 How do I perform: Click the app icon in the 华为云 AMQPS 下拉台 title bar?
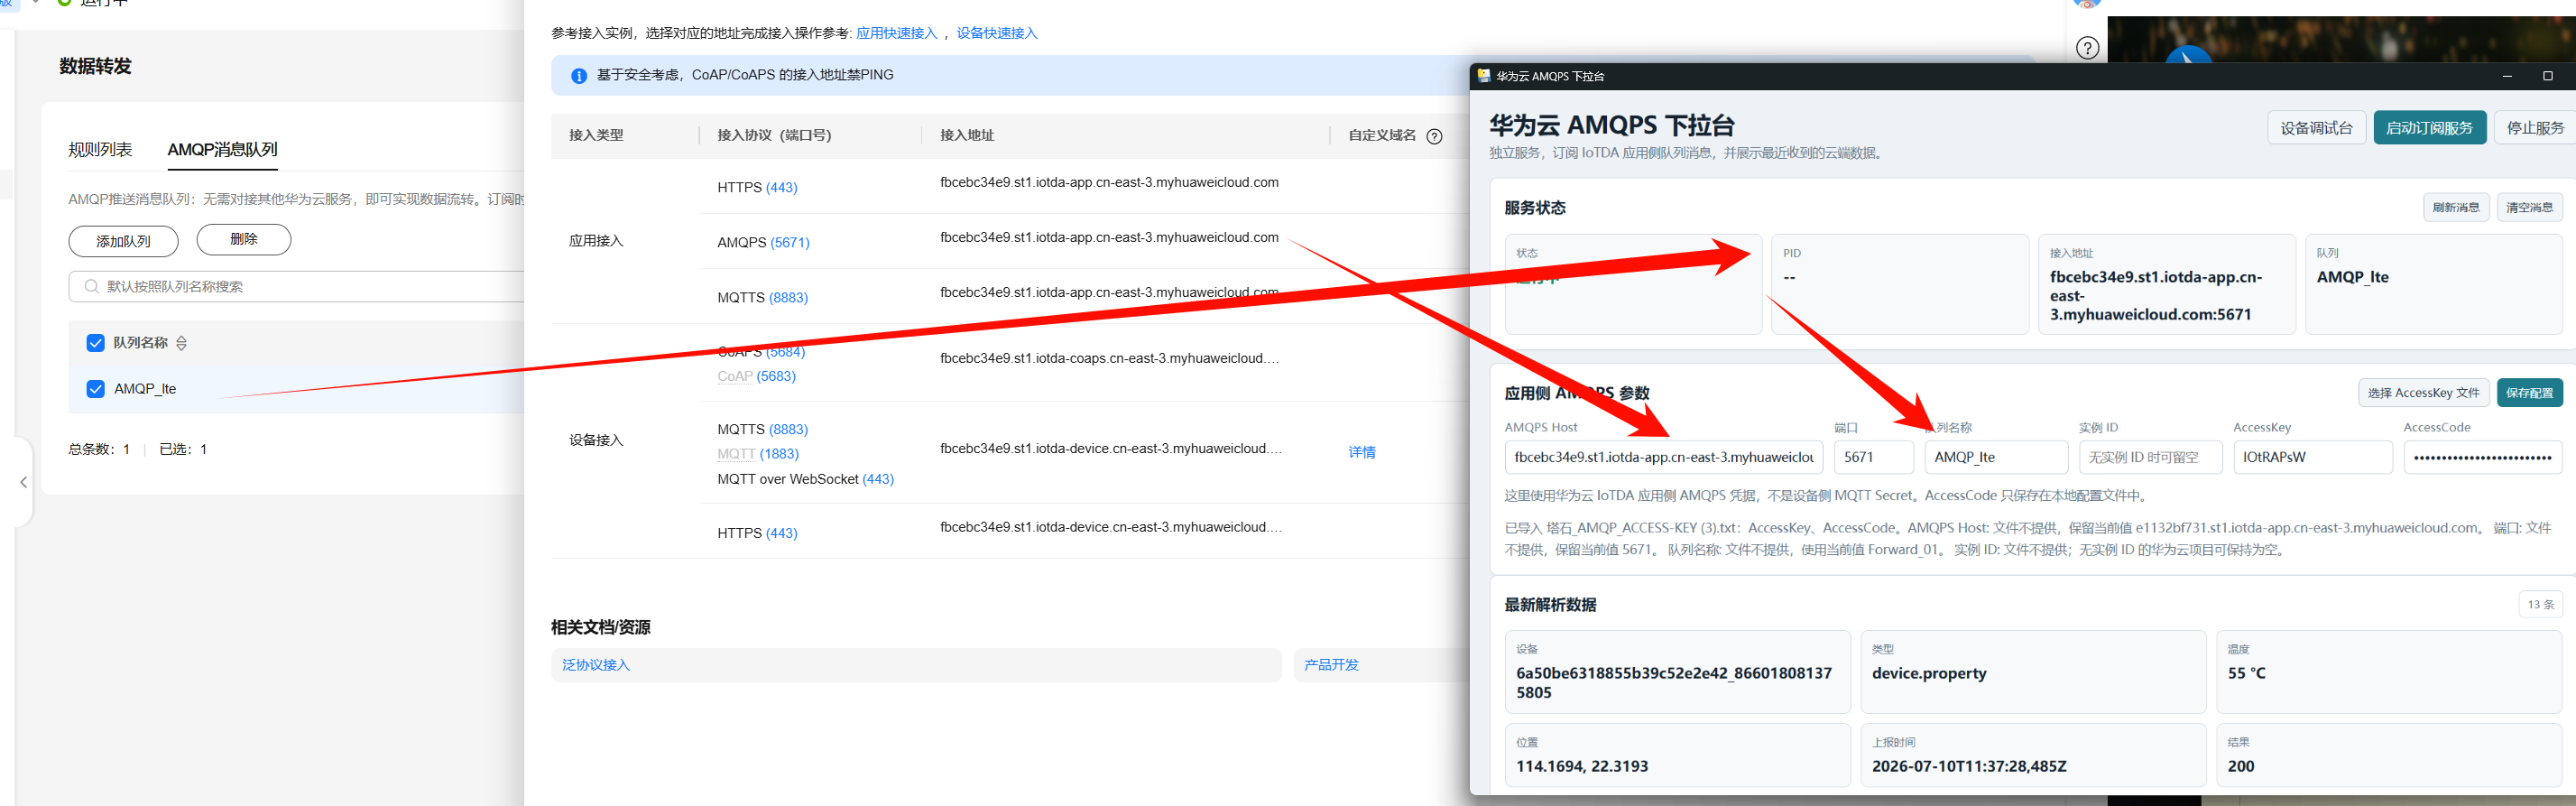(x=1484, y=76)
